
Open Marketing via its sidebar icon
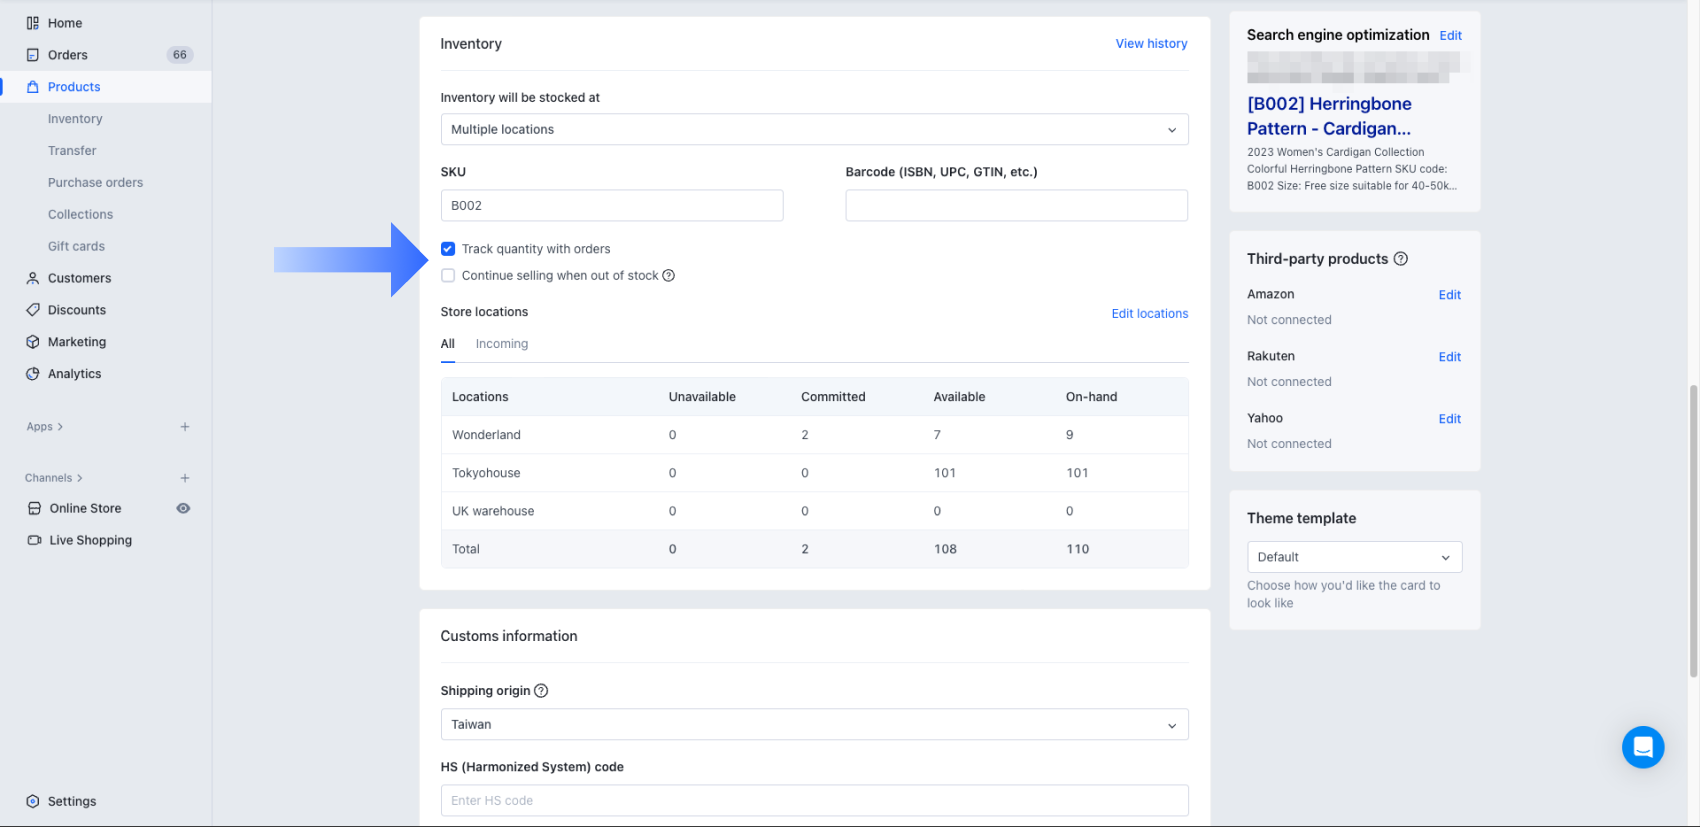(x=33, y=342)
